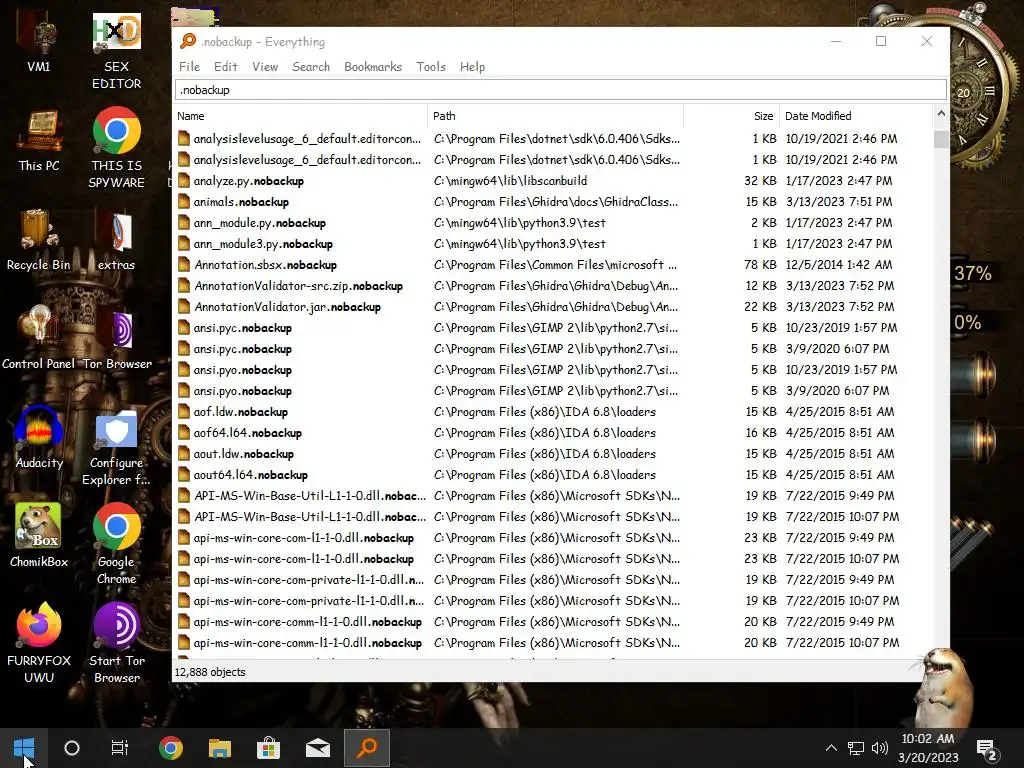Launch Tor Browser desktop icon
This screenshot has width=1024, height=768.
(x=117, y=340)
